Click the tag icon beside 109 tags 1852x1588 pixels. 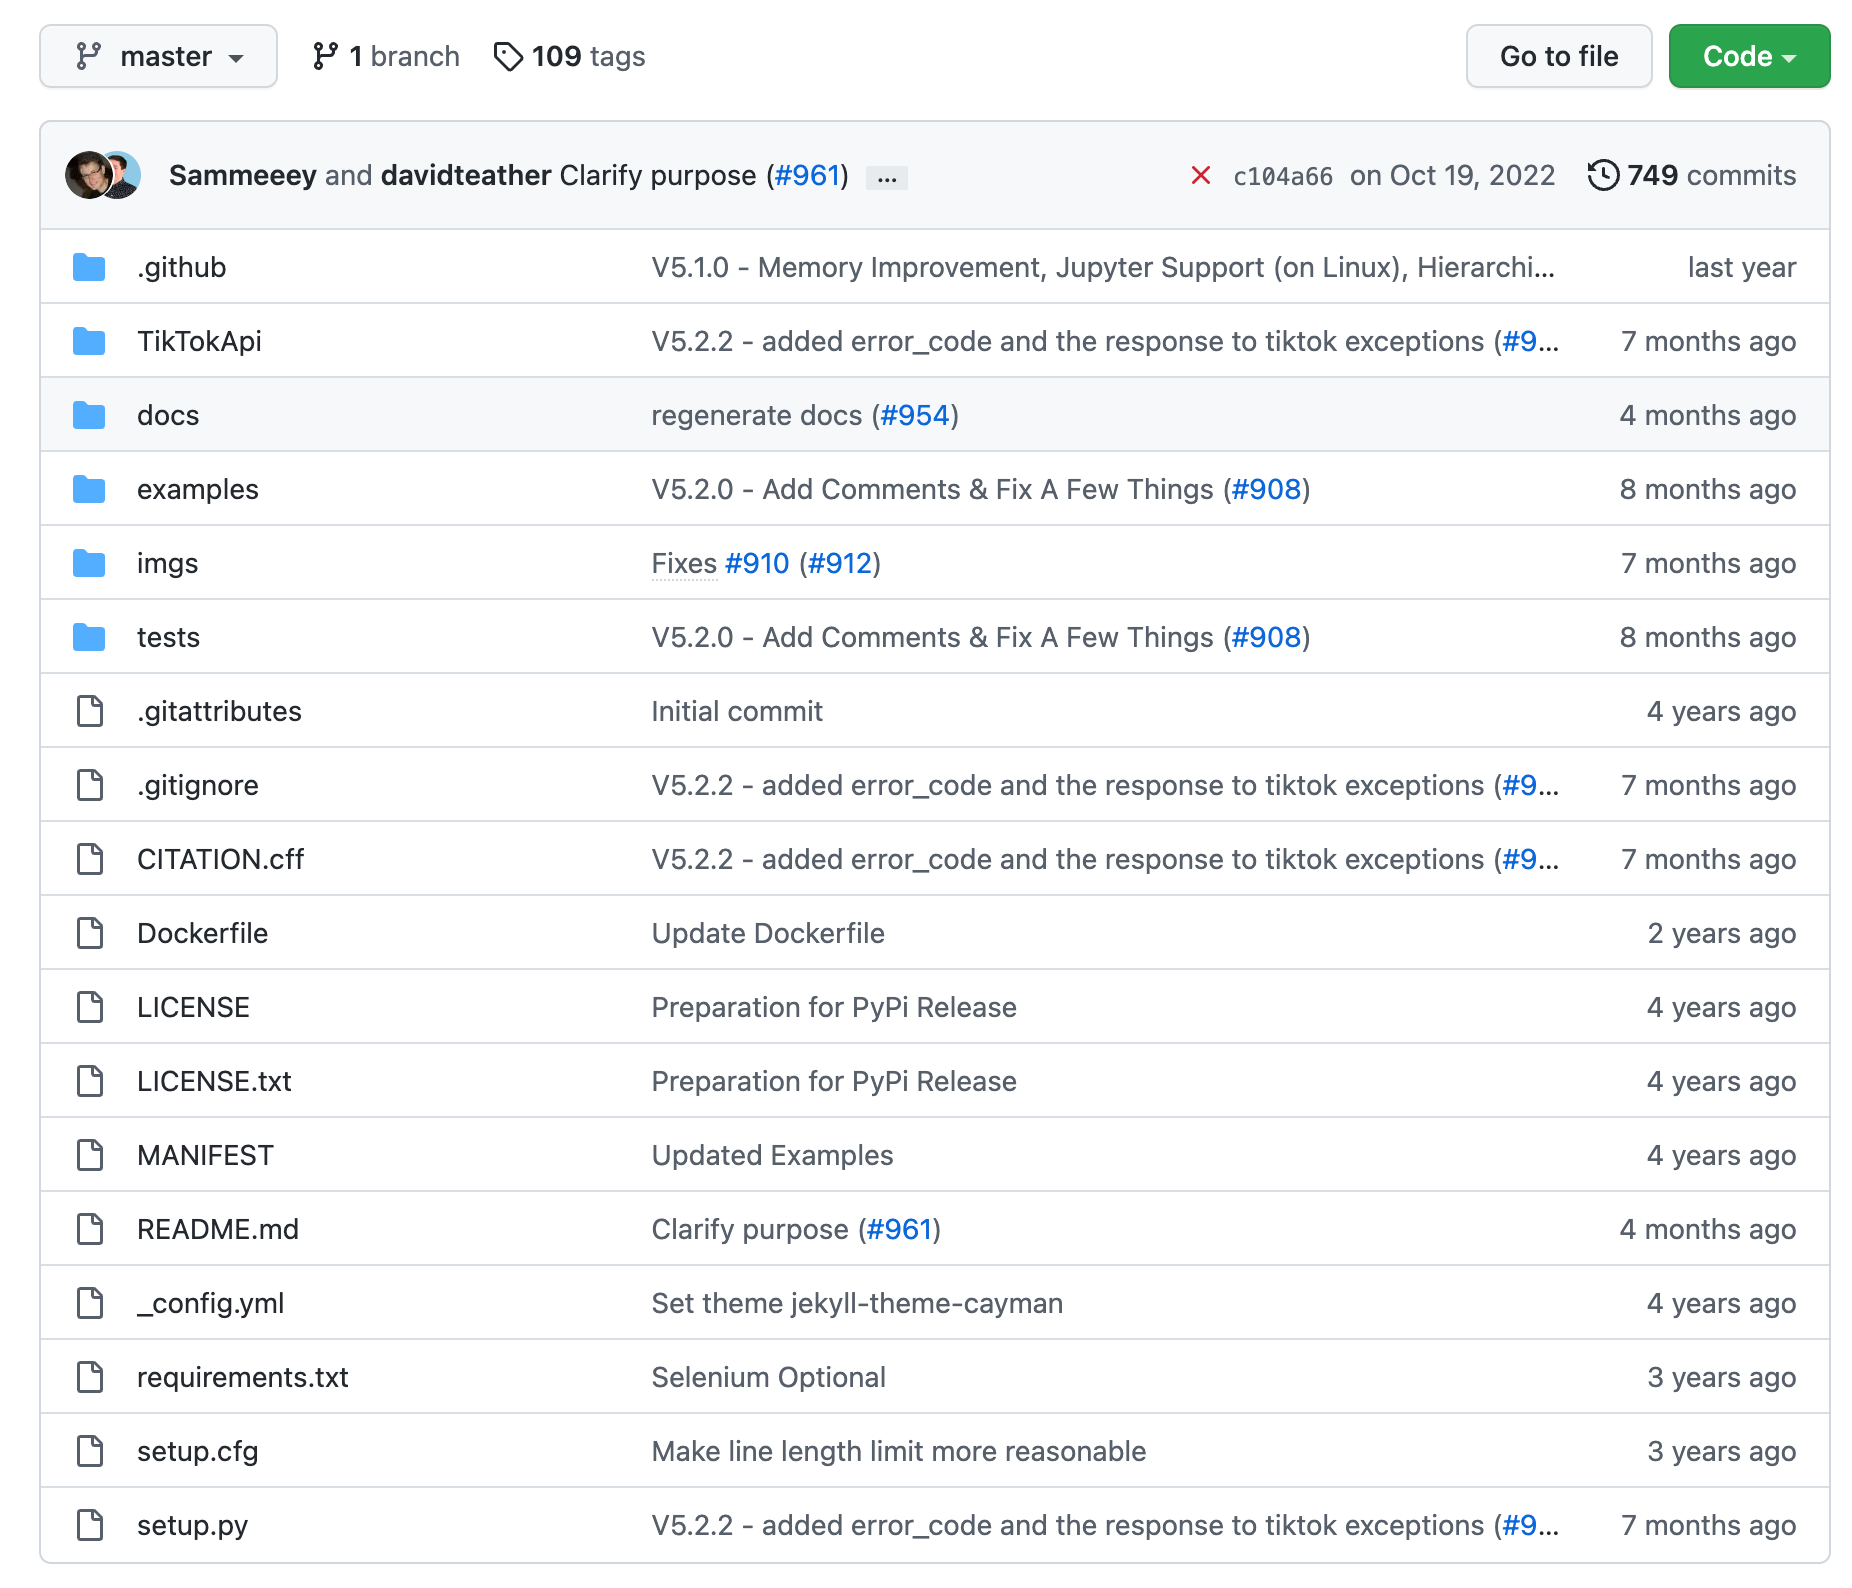coord(508,57)
